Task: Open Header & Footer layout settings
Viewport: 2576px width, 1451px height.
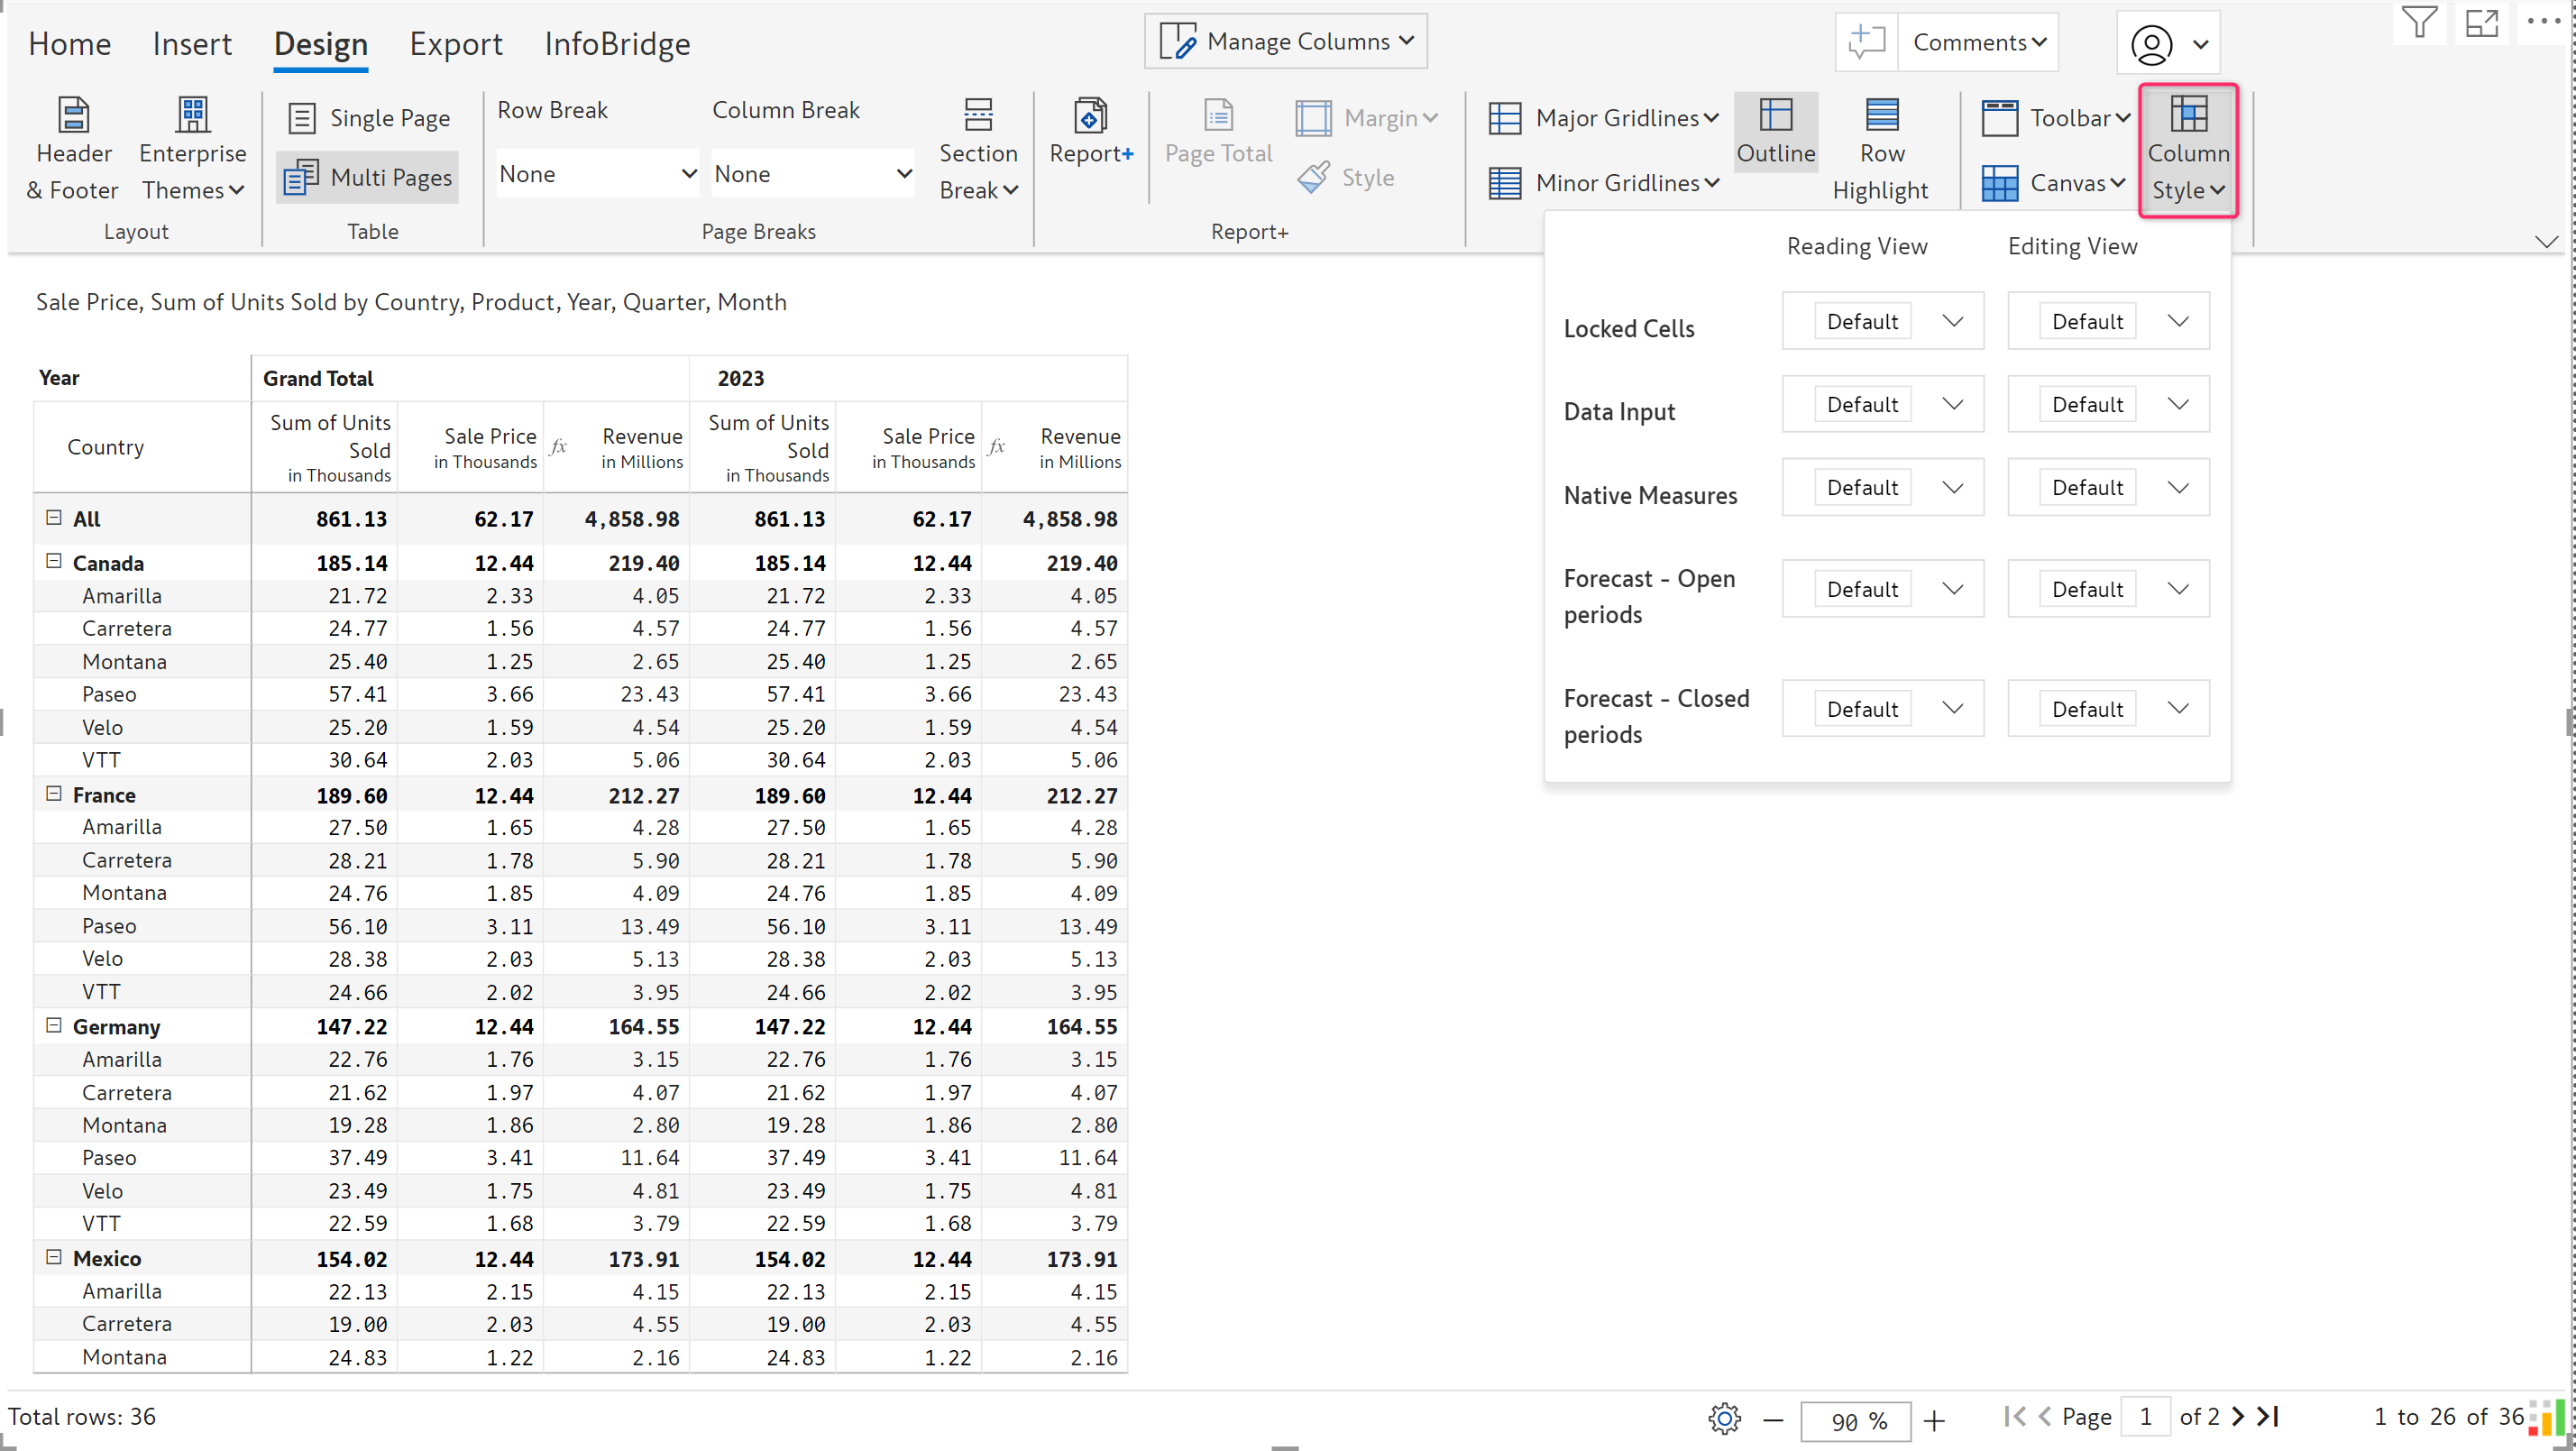Action: (x=72, y=150)
